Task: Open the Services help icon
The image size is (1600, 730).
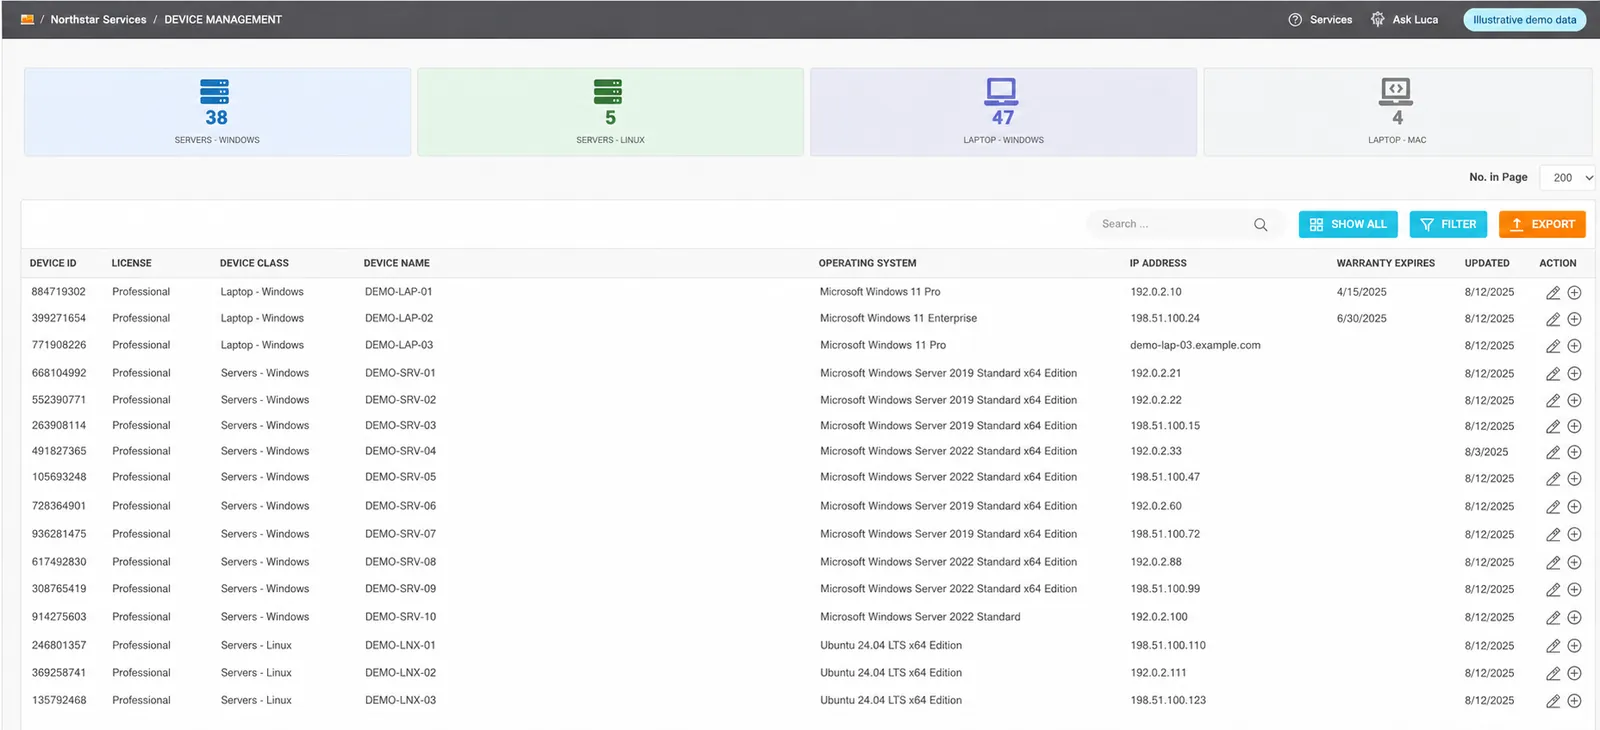Action: pyautogui.click(x=1295, y=19)
